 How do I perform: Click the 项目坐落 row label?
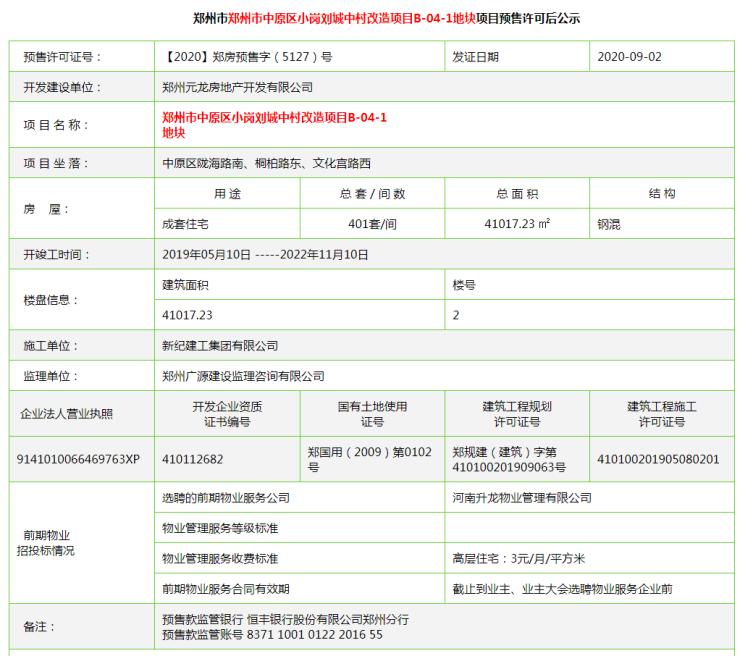click(x=56, y=163)
